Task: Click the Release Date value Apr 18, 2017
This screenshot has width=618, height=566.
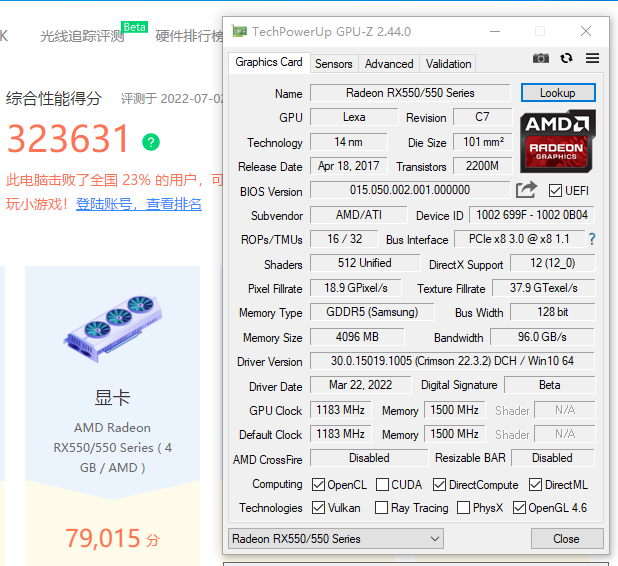Action: pyautogui.click(x=348, y=166)
